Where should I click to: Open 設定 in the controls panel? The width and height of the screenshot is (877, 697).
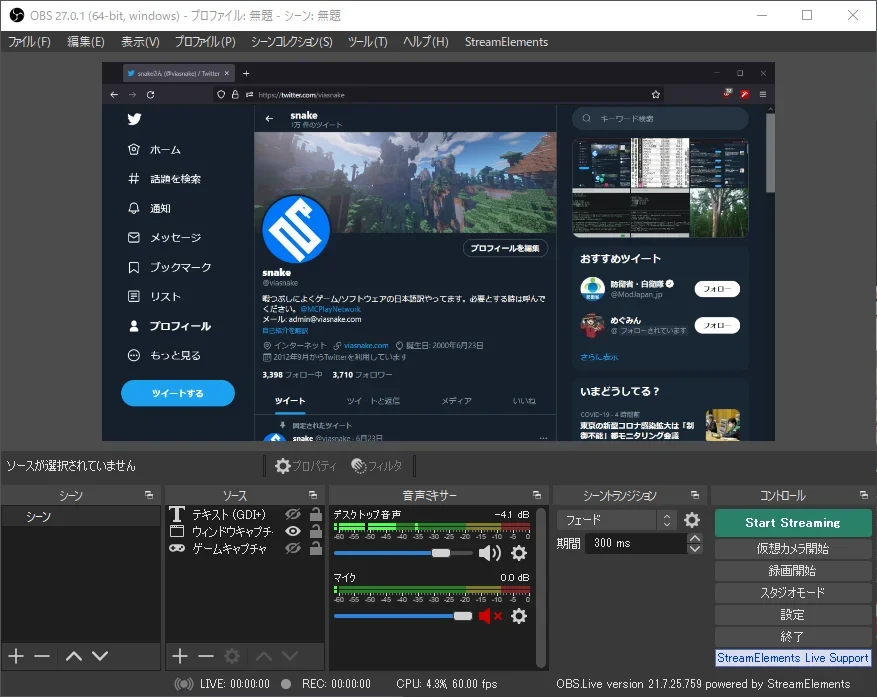click(x=793, y=615)
